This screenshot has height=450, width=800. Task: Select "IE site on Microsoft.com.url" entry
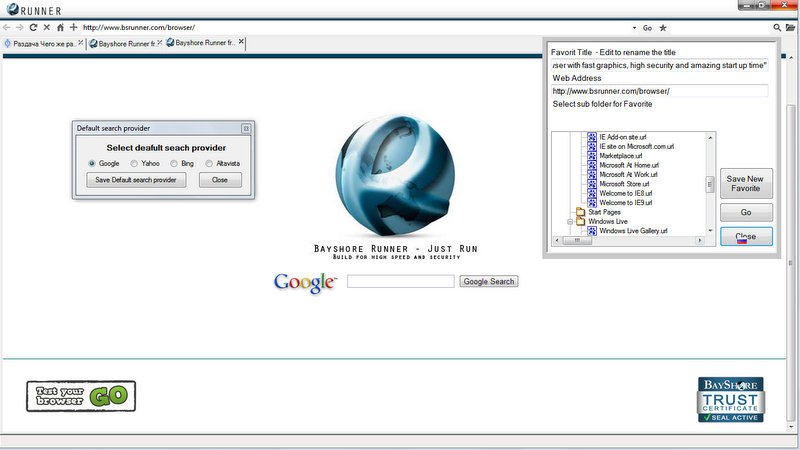[636, 146]
